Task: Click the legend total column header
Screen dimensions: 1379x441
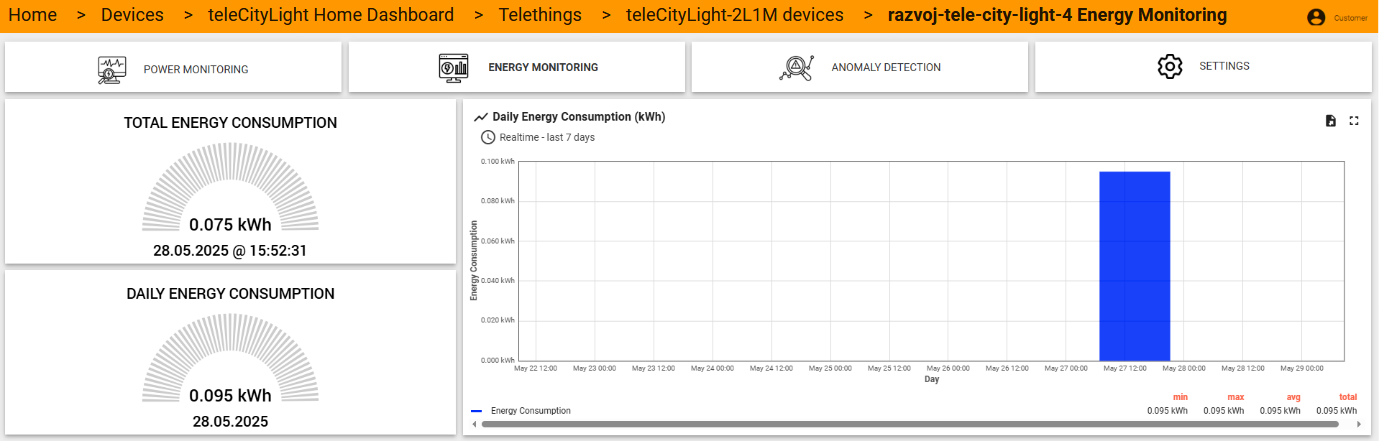Action: point(1348,398)
